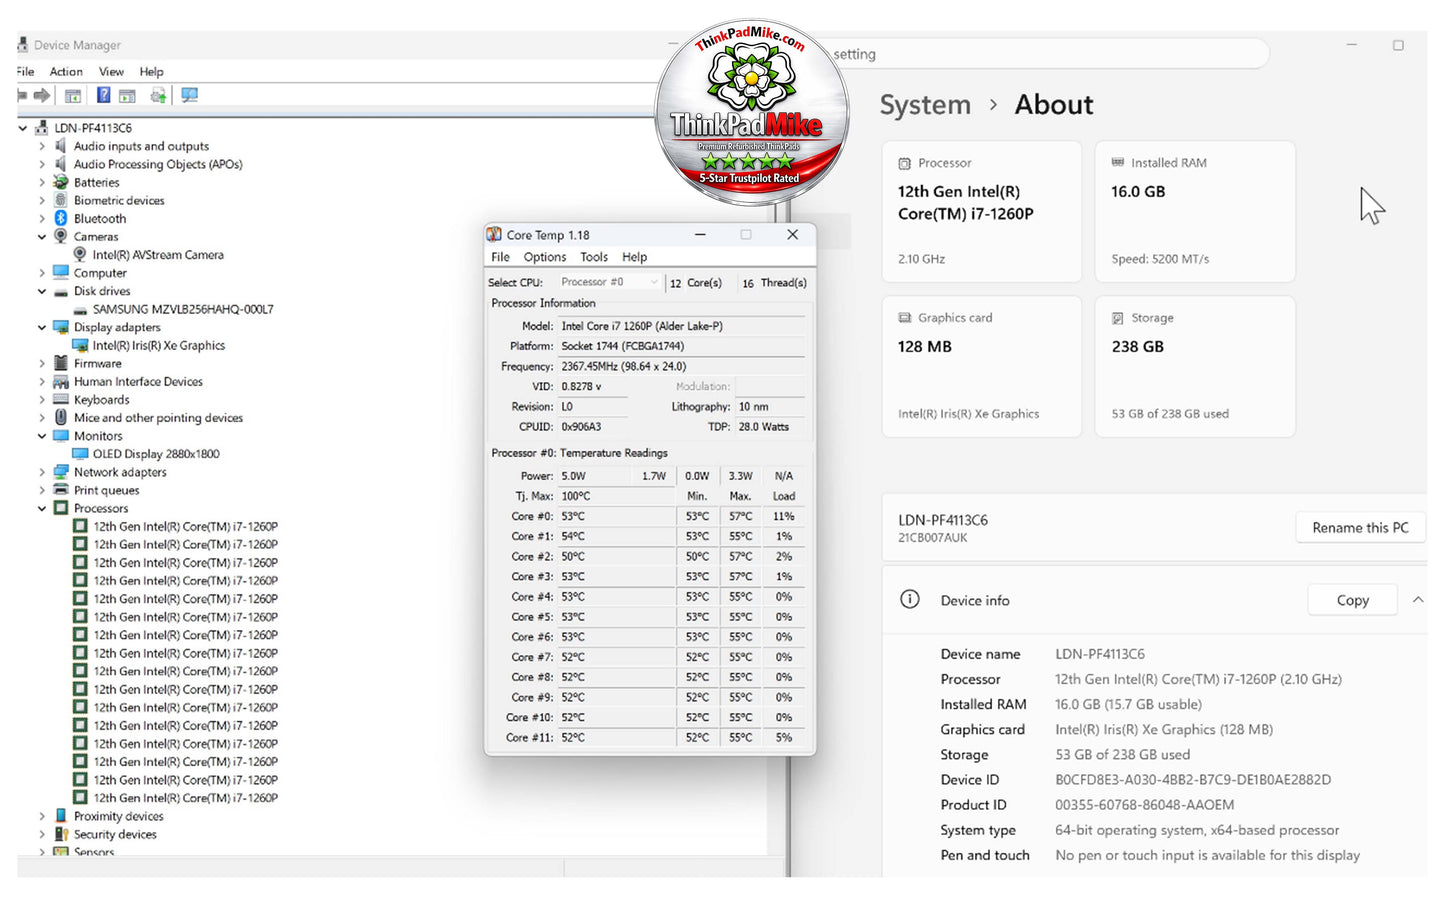Click the System breadcrumb link
Viewport: 1445px width, 908px height.
pos(925,105)
